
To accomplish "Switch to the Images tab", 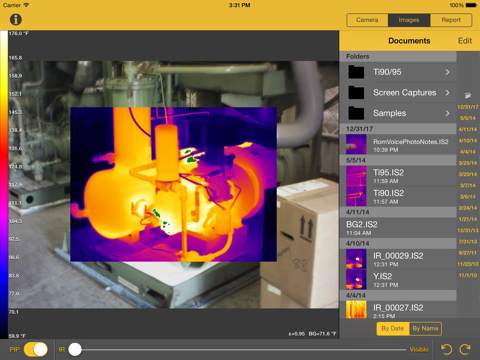I will pyautogui.click(x=409, y=20).
